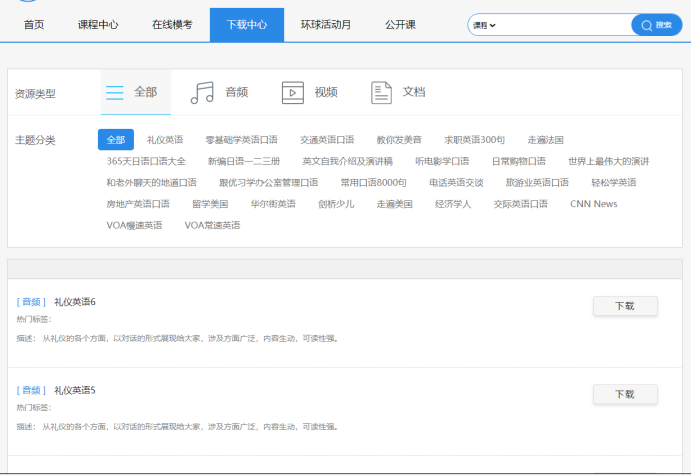Filter by 房地产英语口语 topic
The height and width of the screenshot is (476, 692).
point(138,204)
